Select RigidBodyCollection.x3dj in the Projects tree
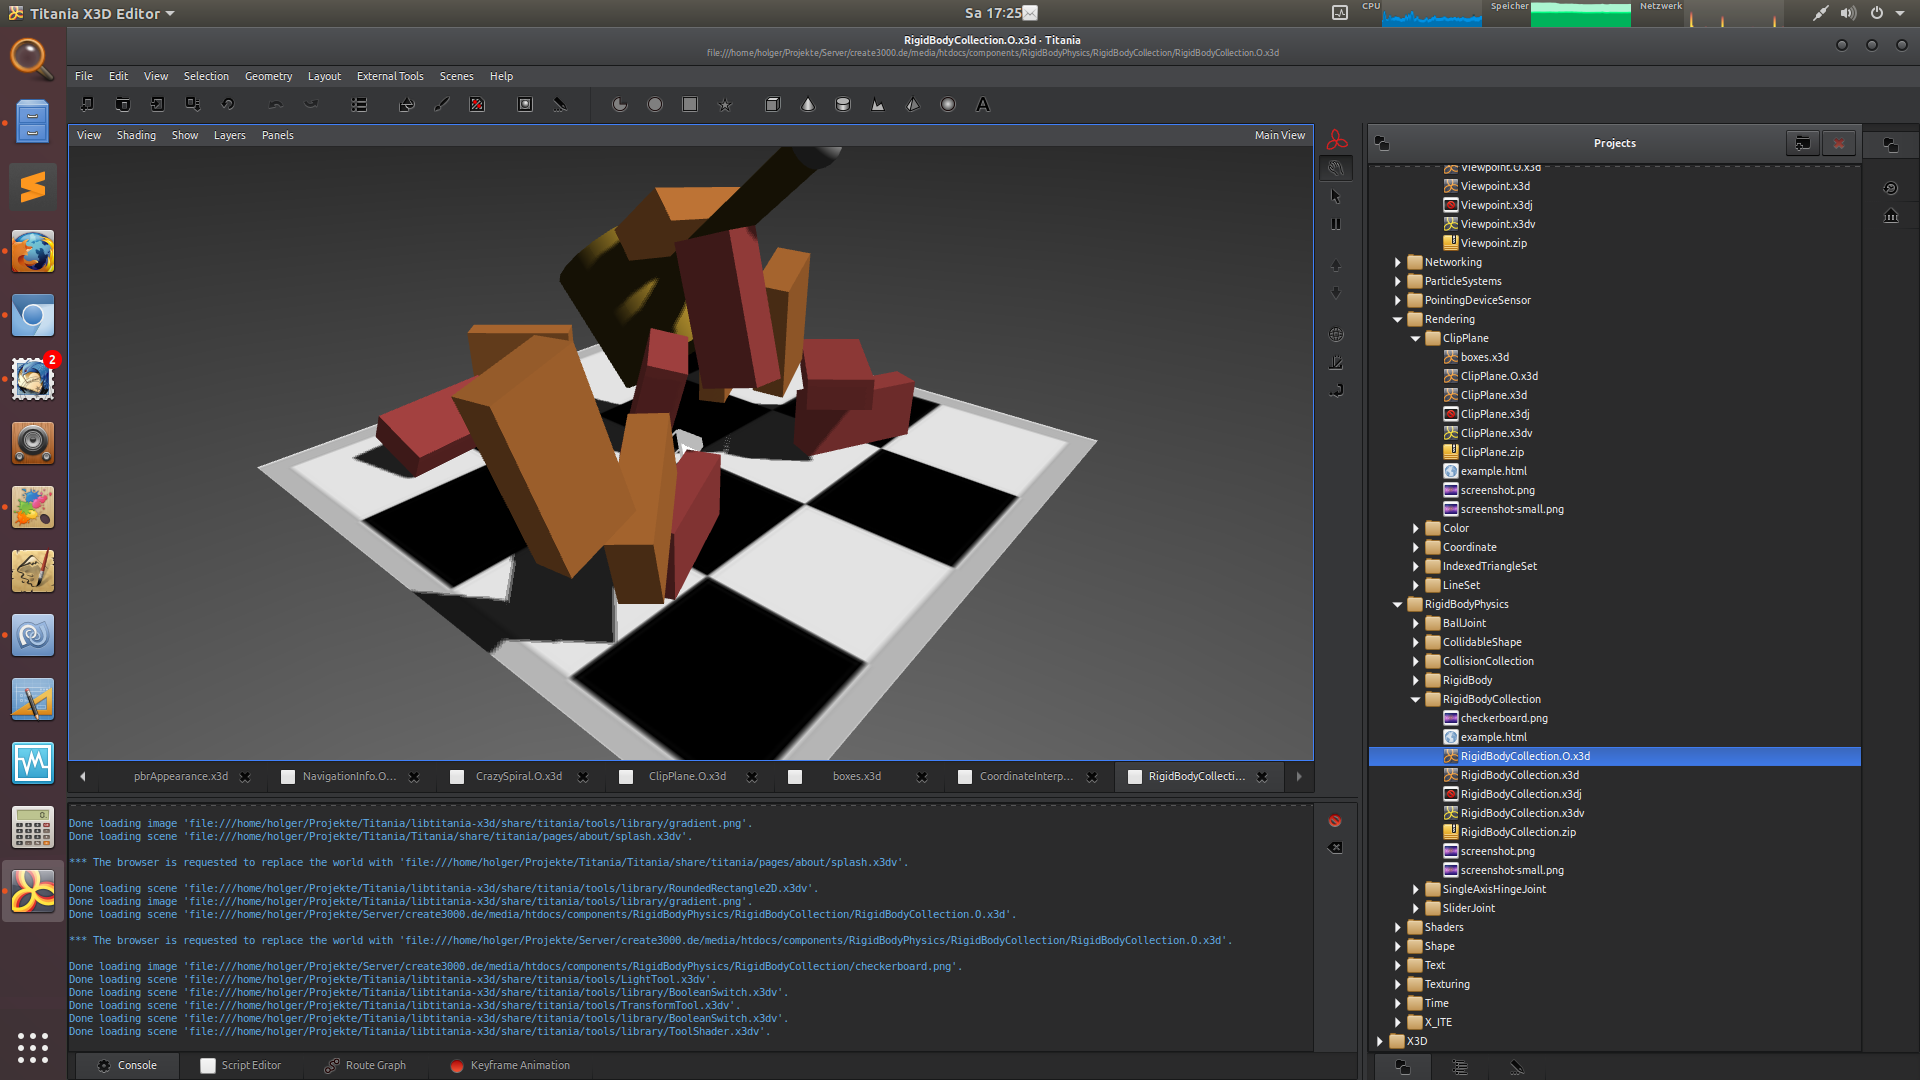The height and width of the screenshot is (1080, 1920). 1519,794
